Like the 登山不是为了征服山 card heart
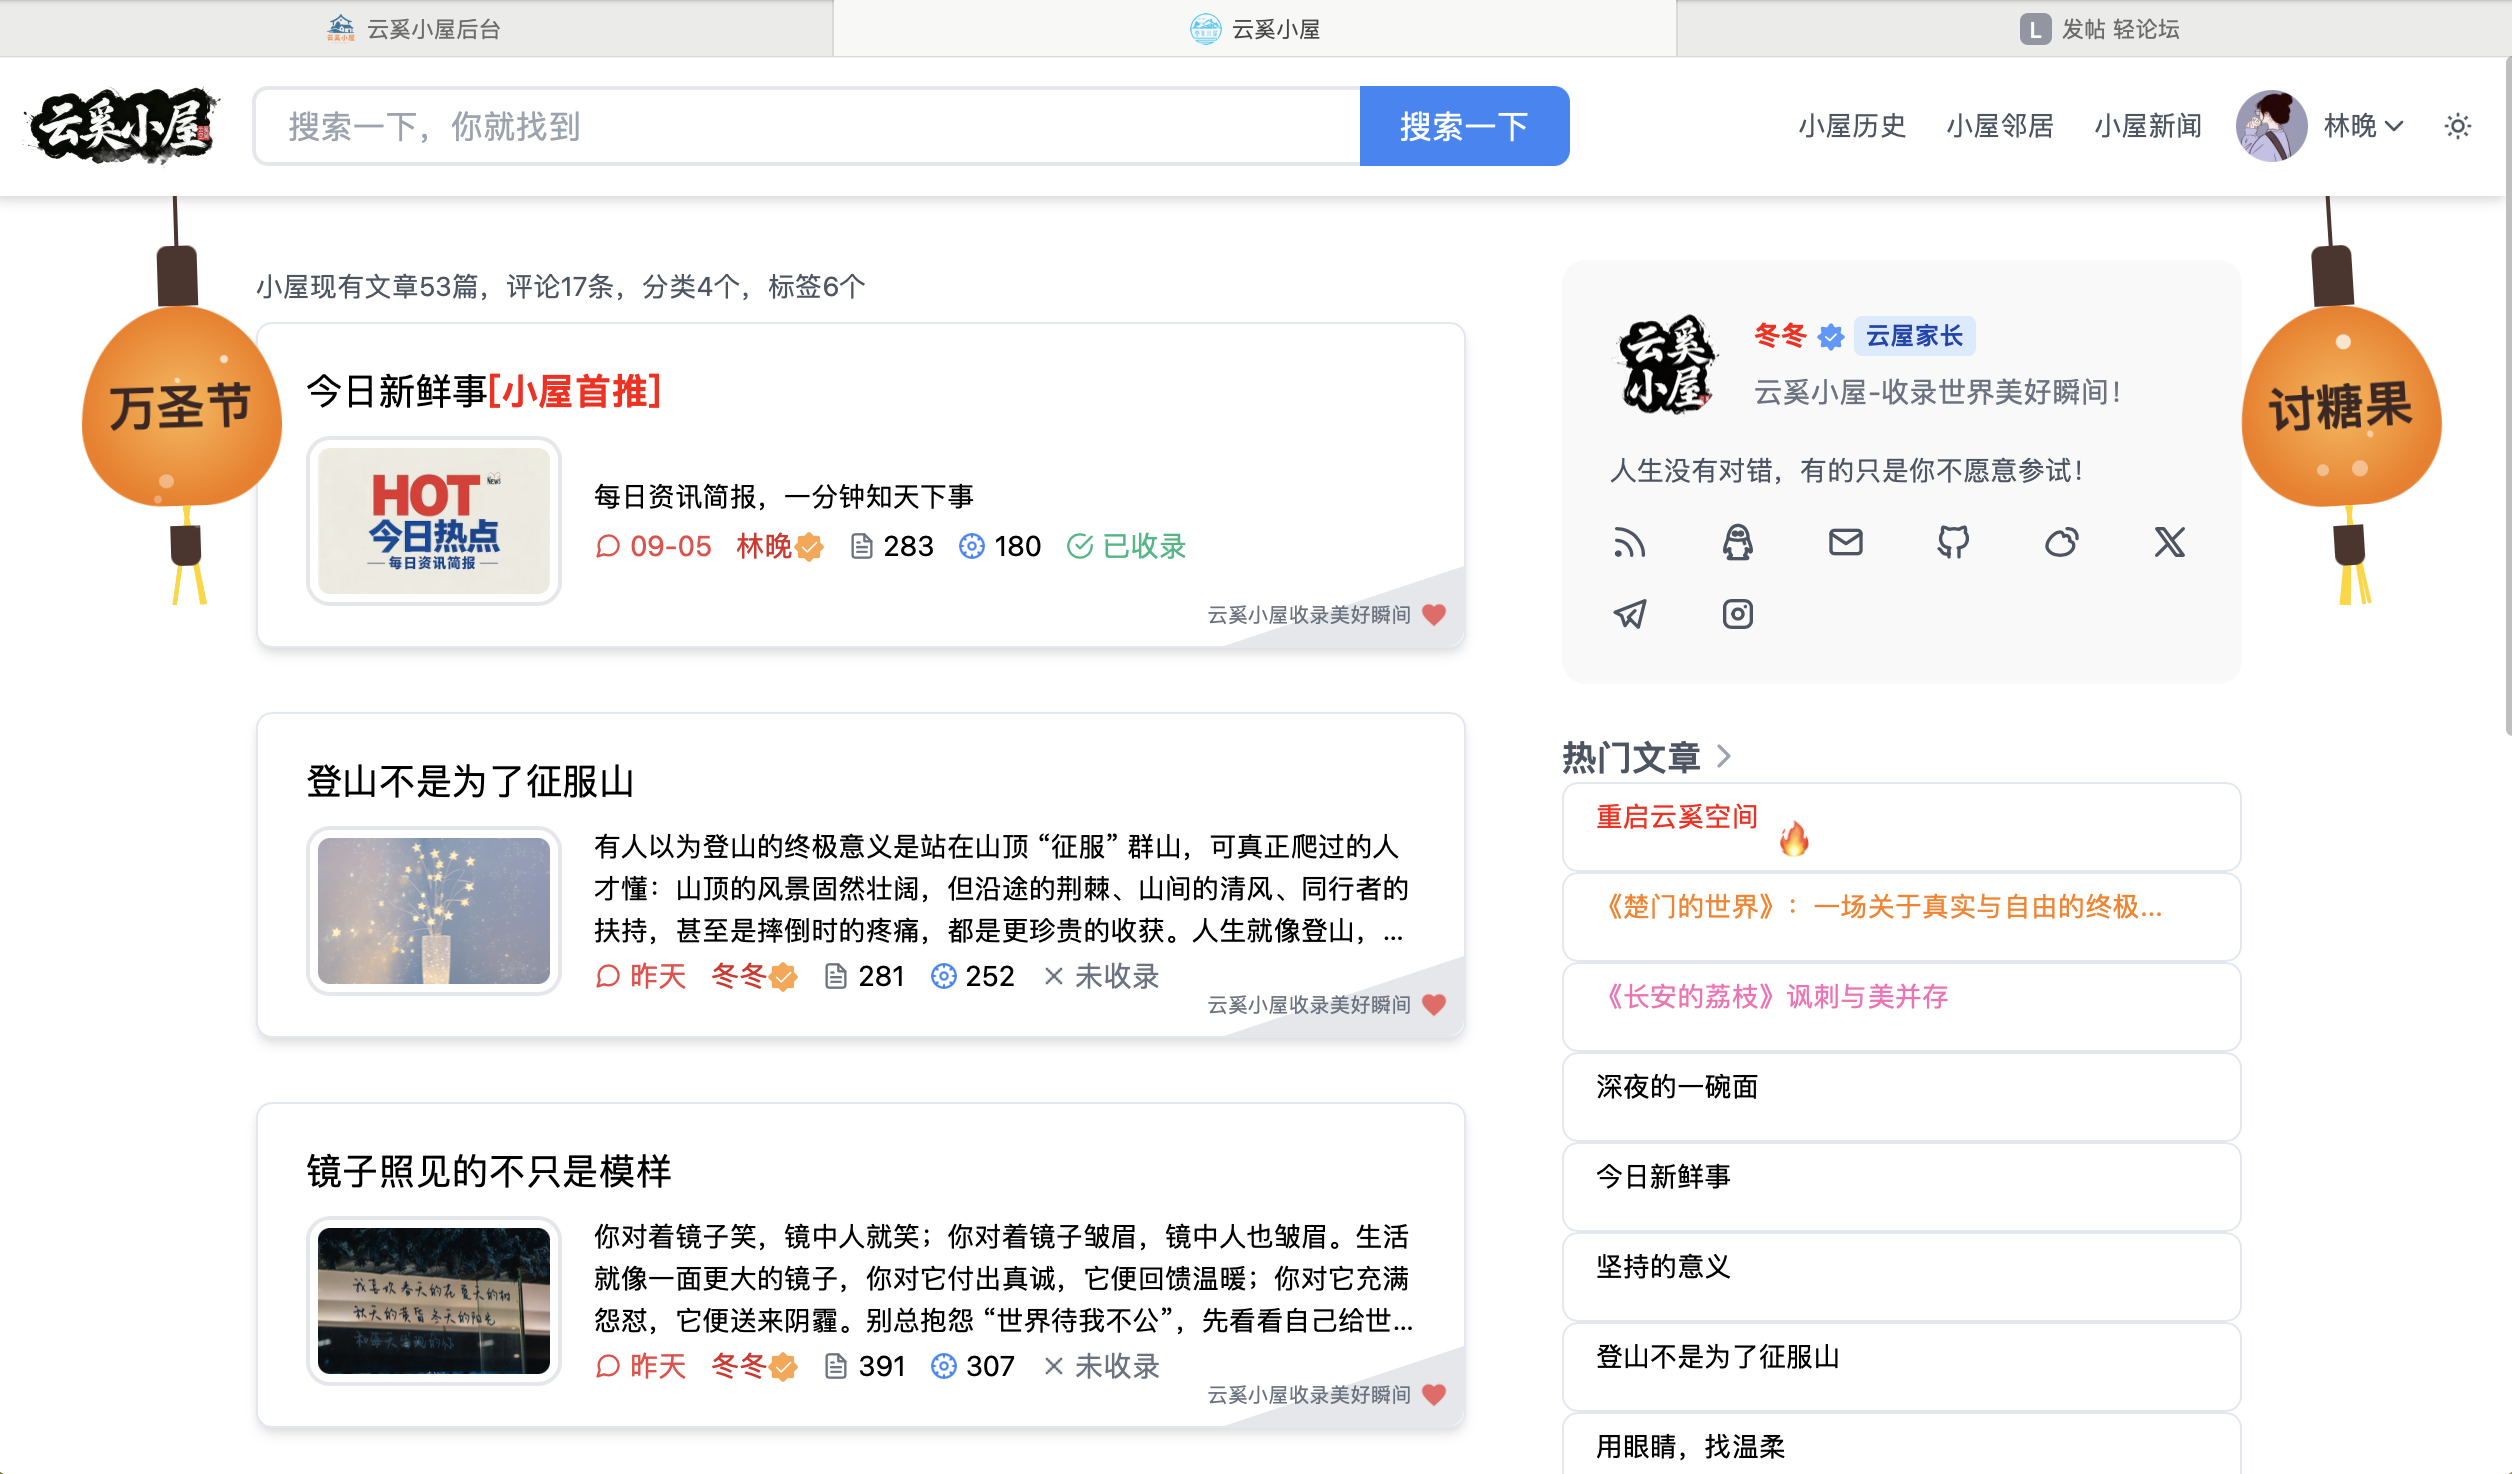This screenshot has height=1474, width=2512. click(x=1434, y=1004)
